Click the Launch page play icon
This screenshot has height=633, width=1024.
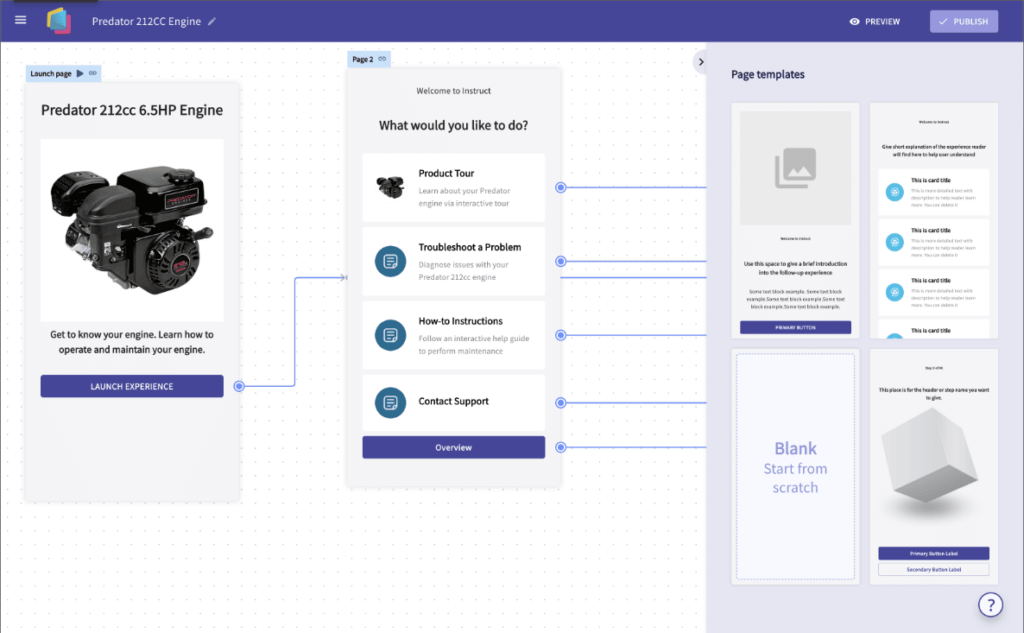click(x=80, y=73)
